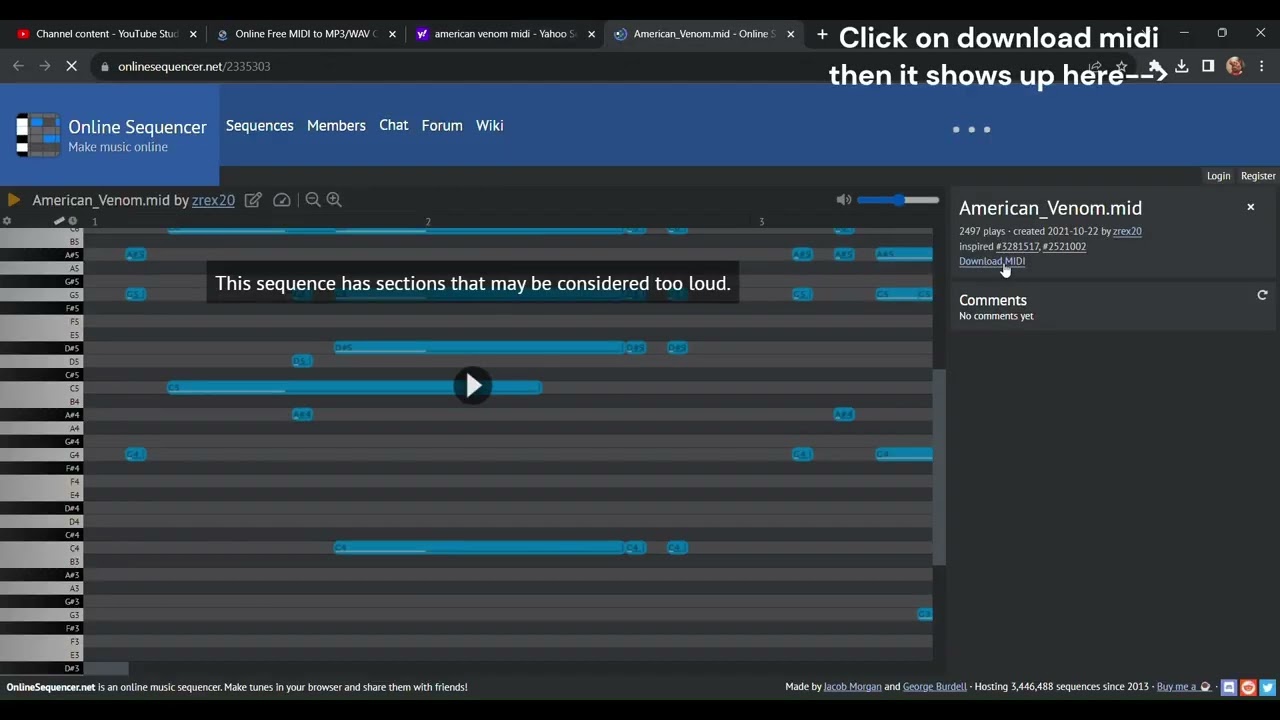Click the horizontal scrollbar below the piano keys
The height and width of the screenshot is (720, 1280).
click(x=105, y=668)
